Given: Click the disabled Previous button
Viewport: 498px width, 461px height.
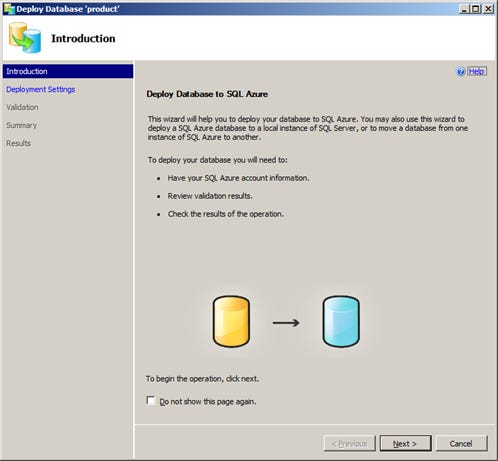Looking at the screenshot, I should [x=350, y=443].
